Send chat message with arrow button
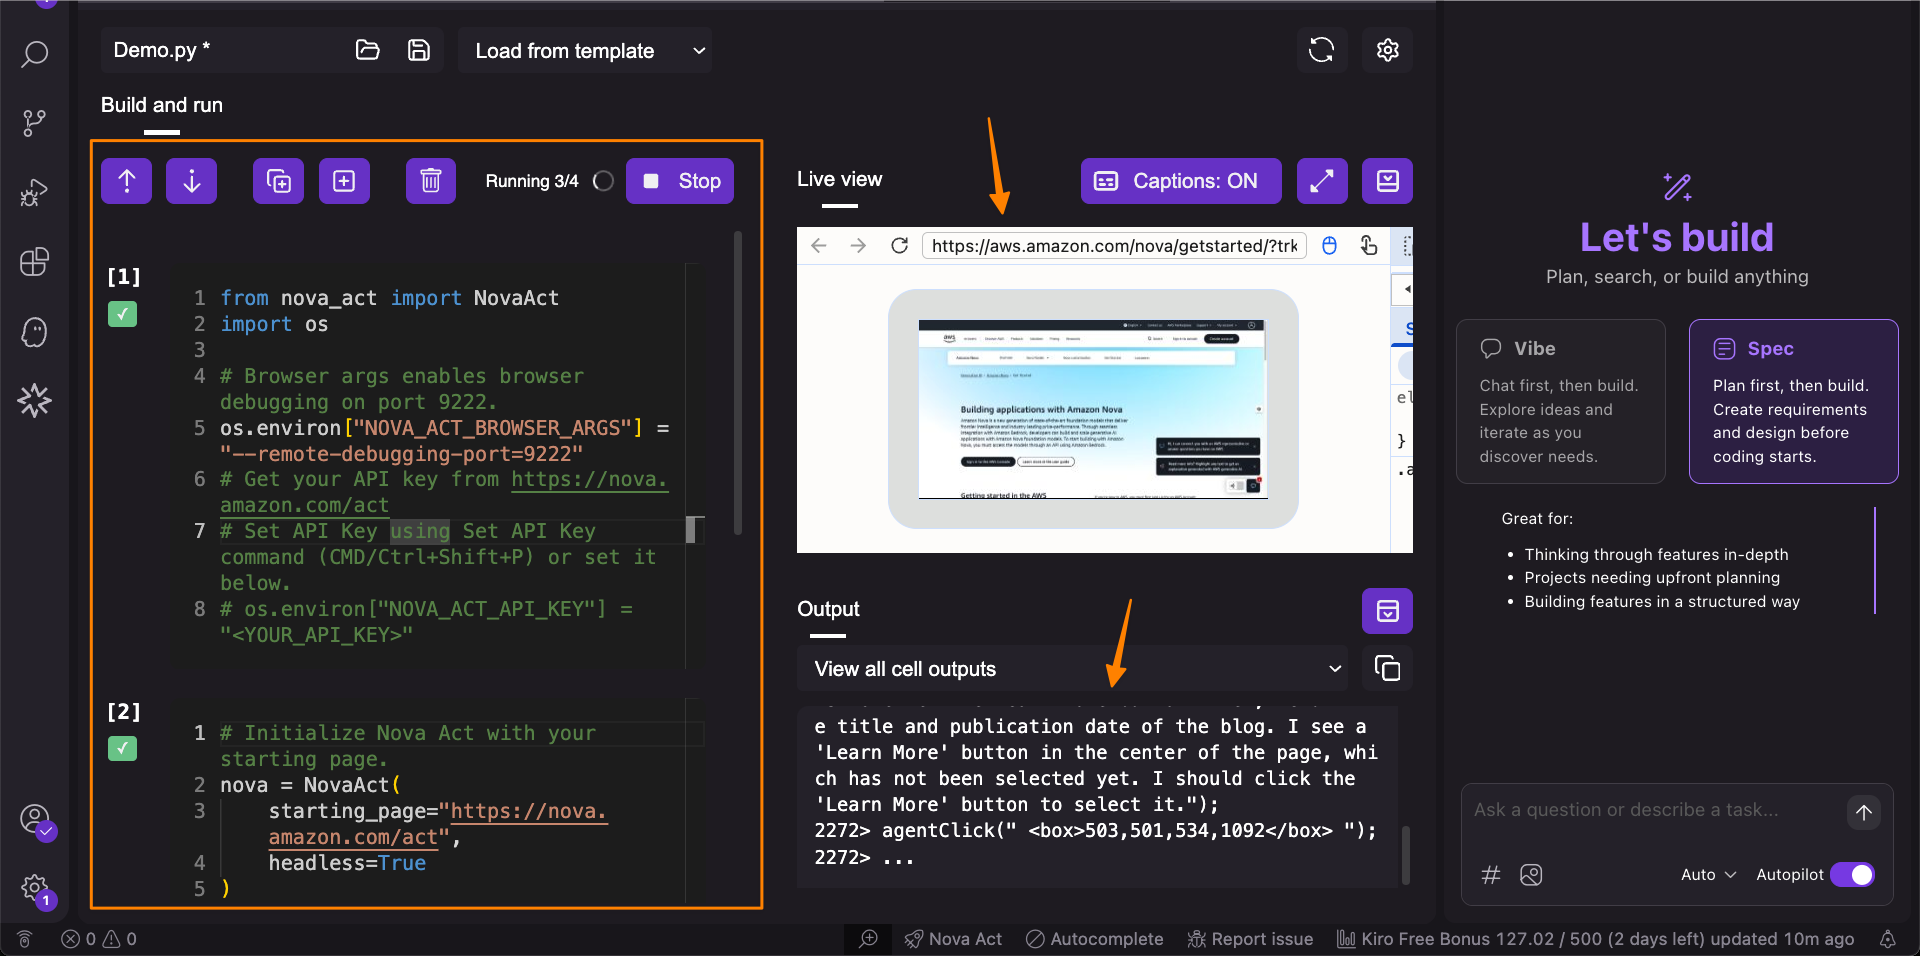Image resolution: width=1920 pixels, height=956 pixels. pos(1864,813)
